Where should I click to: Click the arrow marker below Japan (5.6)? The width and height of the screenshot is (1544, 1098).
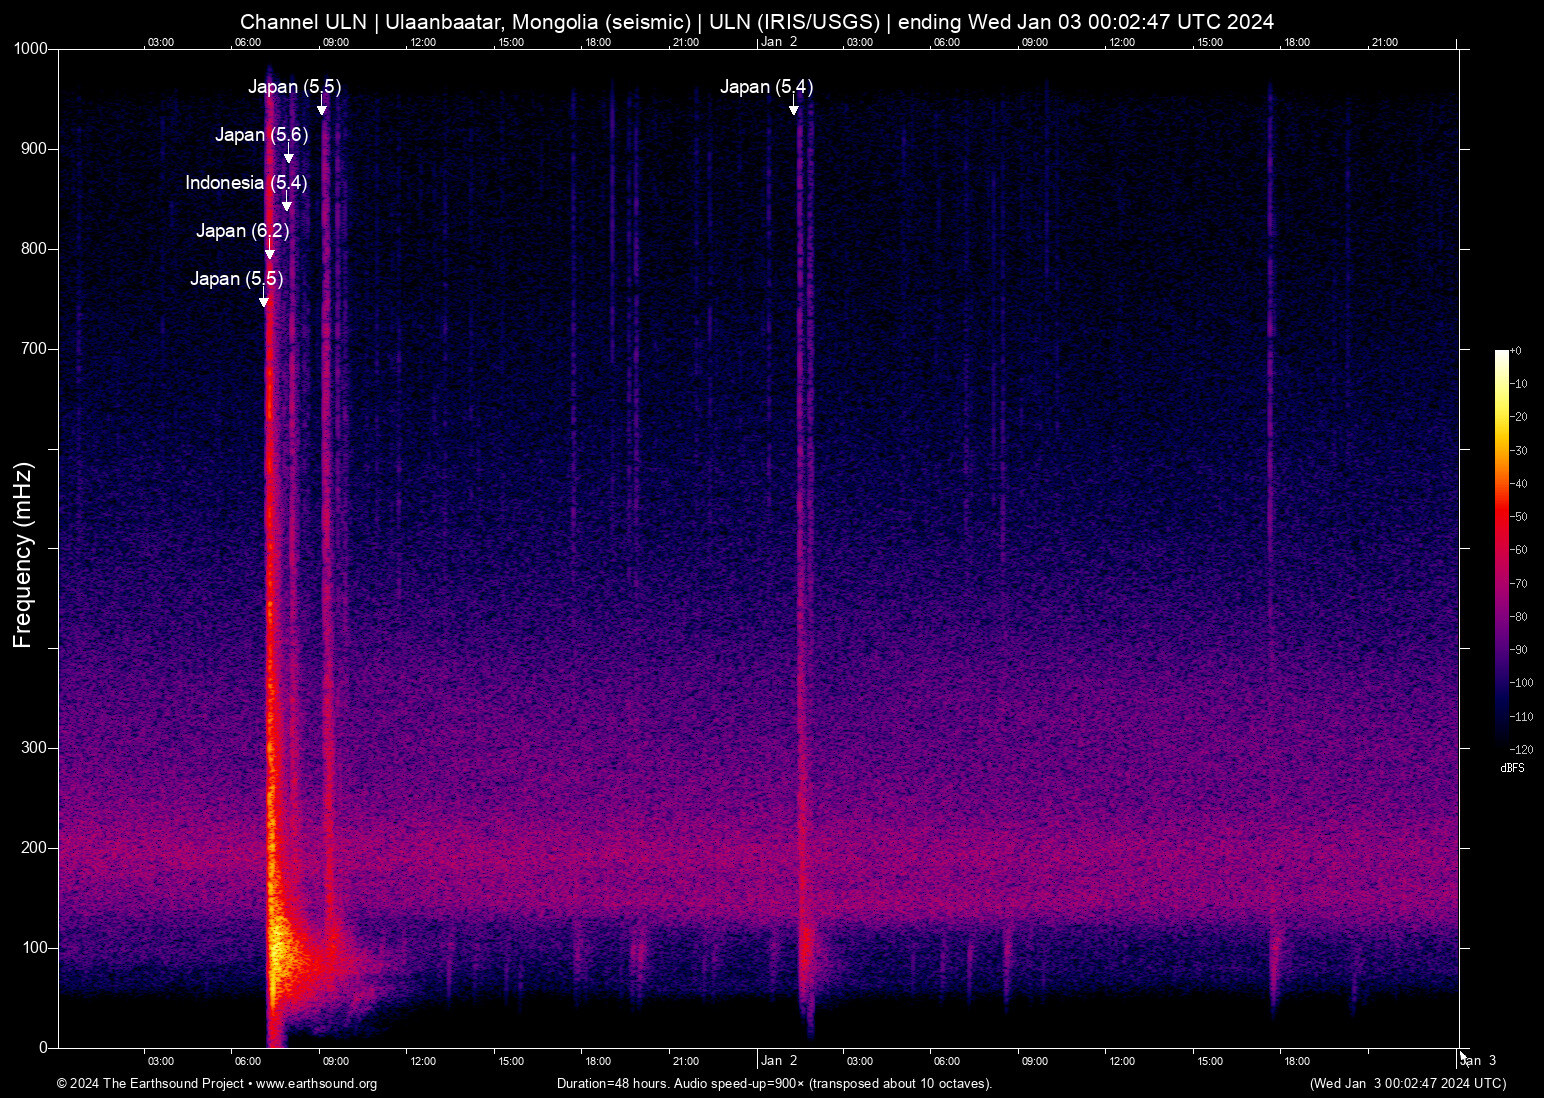(289, 157)
